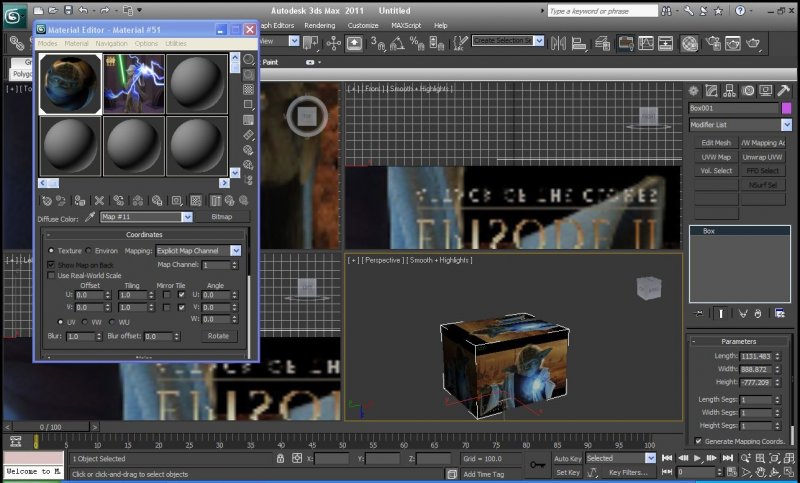This screenshot has height=483, width=800.
Task: Toggle Percent Snap in main toolbar
Action: tap(417, 43)
